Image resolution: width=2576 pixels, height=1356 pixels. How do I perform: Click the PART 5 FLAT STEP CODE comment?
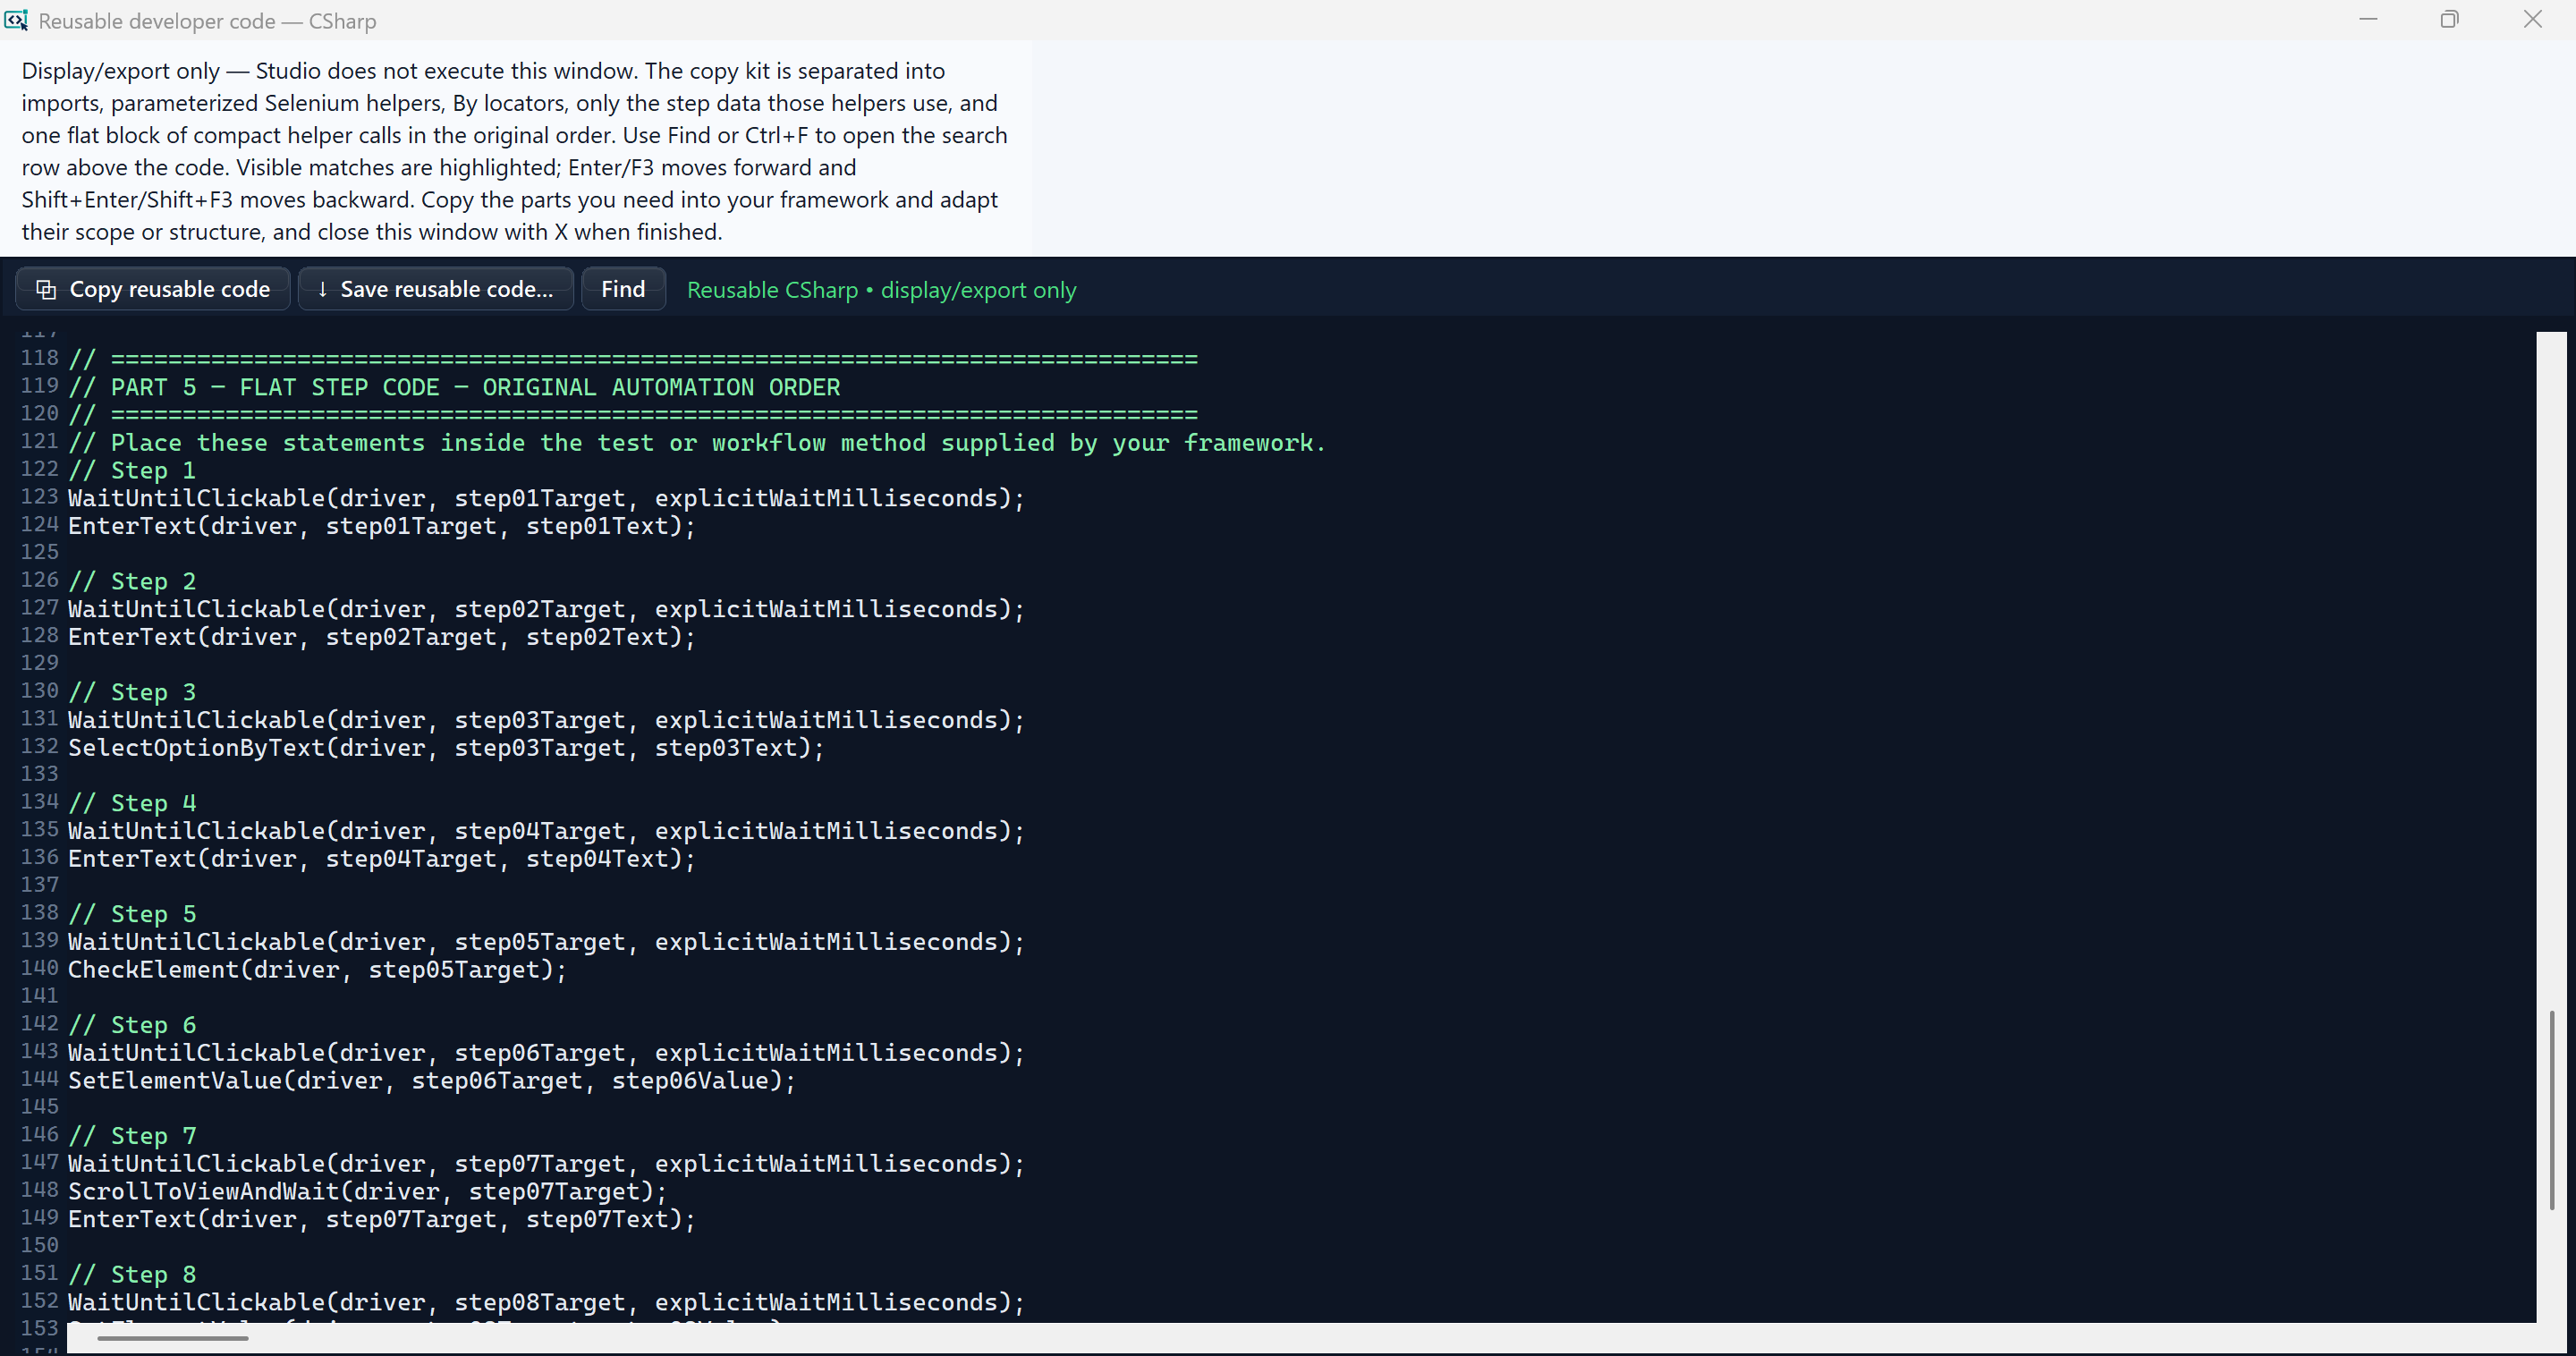(x=454, y=387)
